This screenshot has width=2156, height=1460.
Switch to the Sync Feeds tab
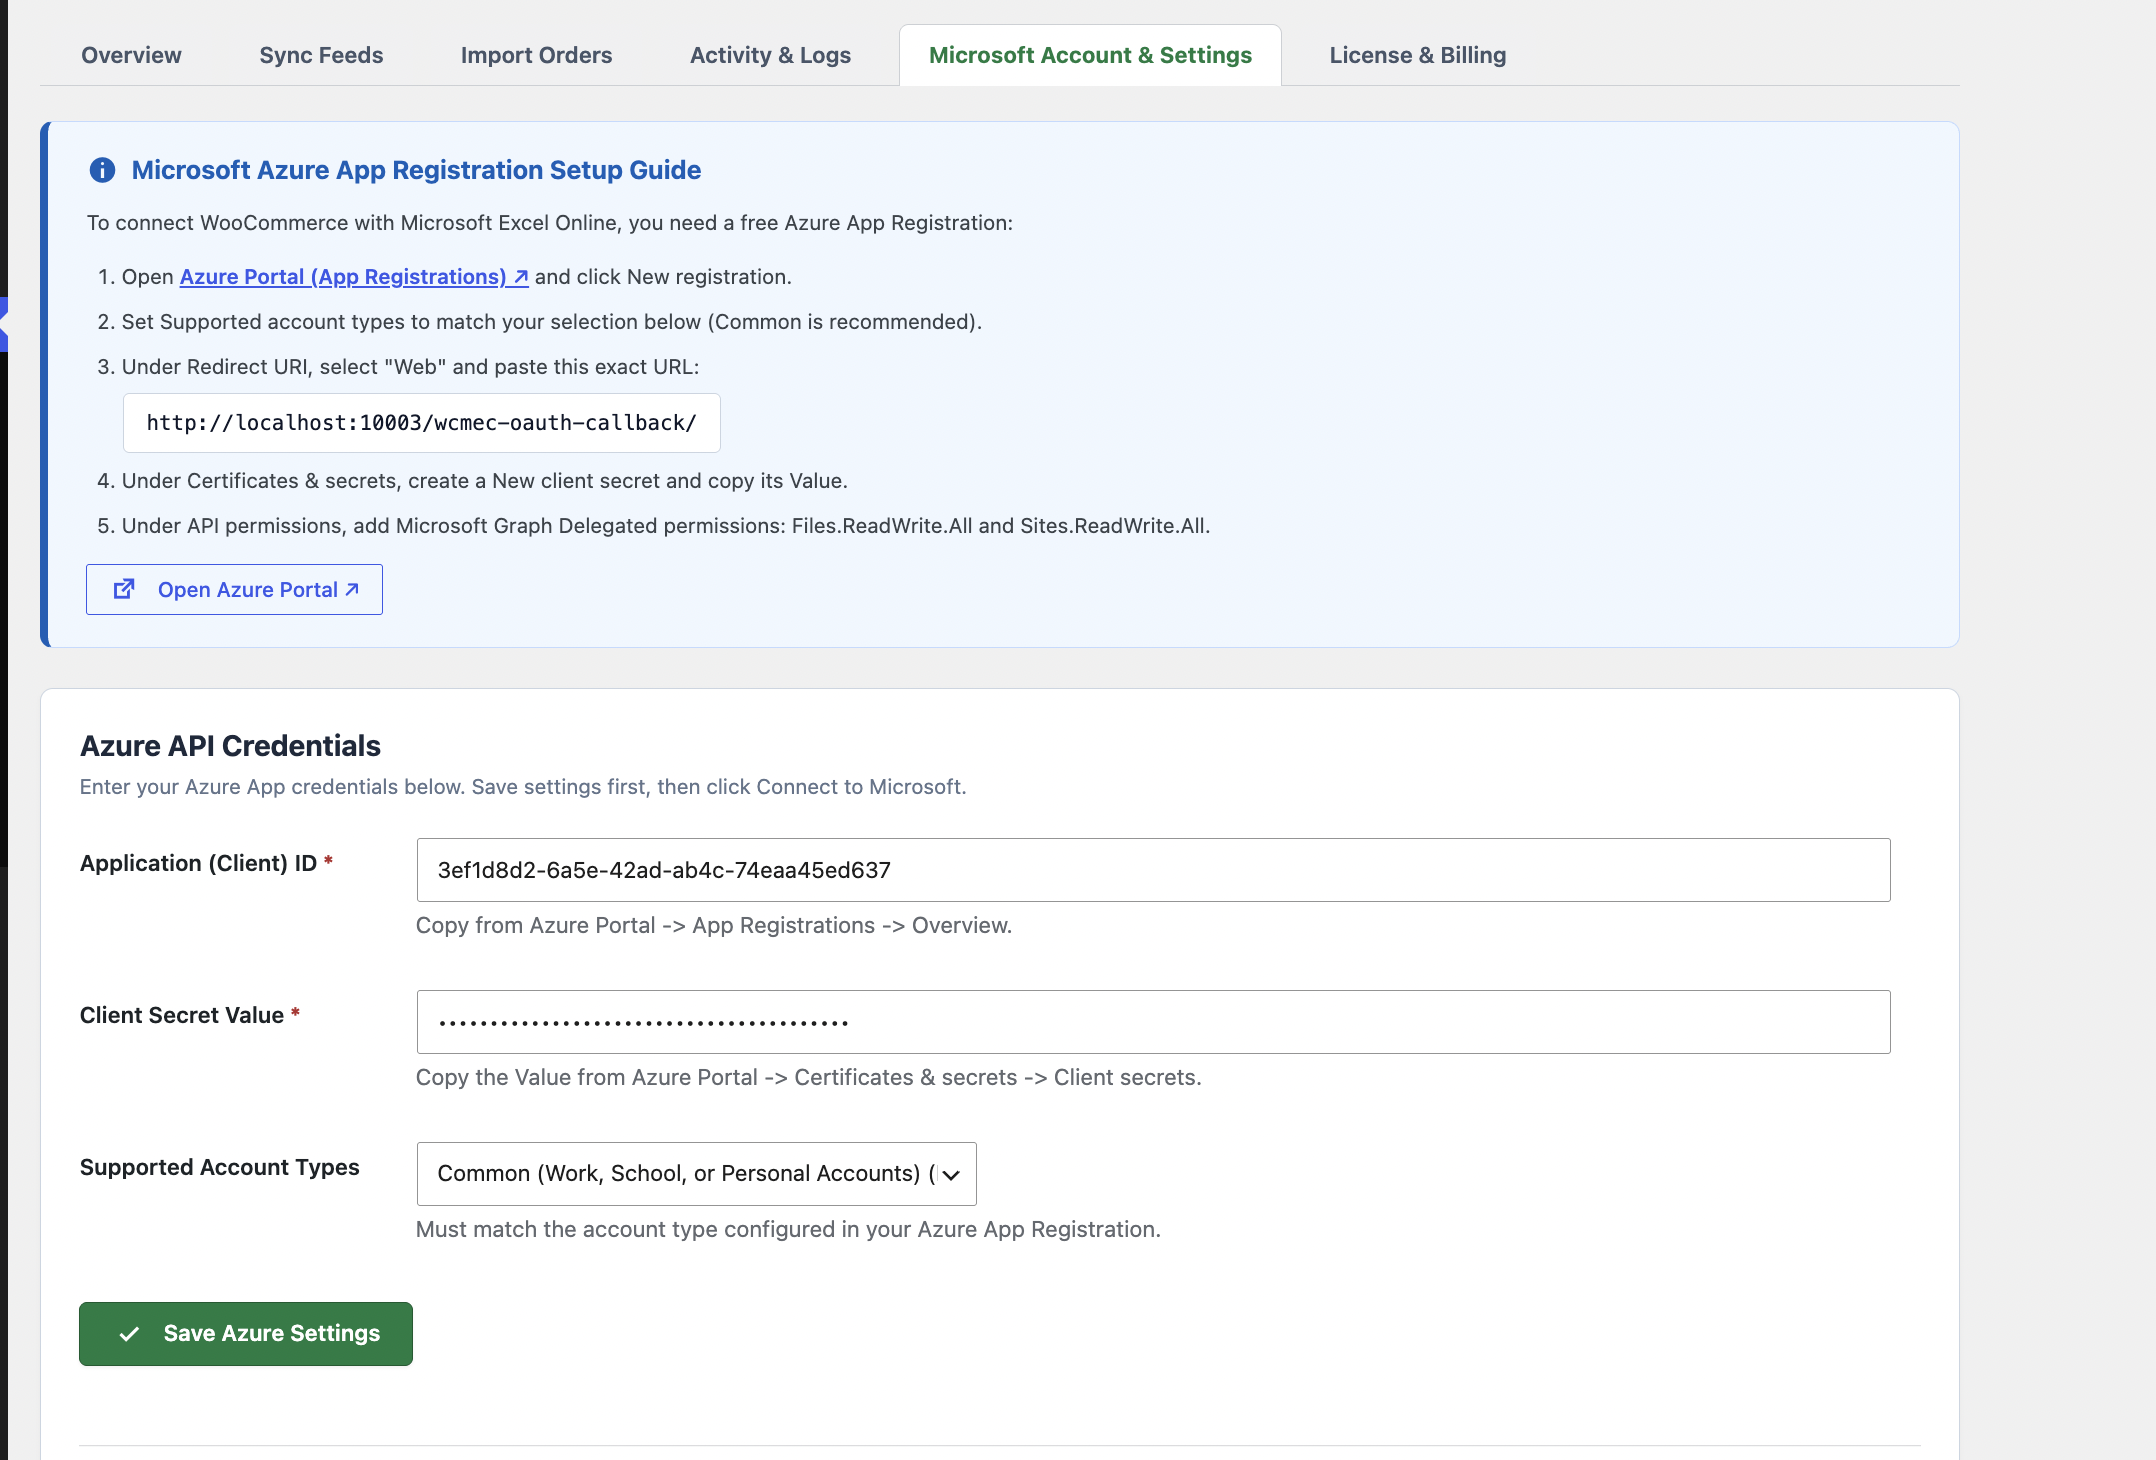[321, 55]
